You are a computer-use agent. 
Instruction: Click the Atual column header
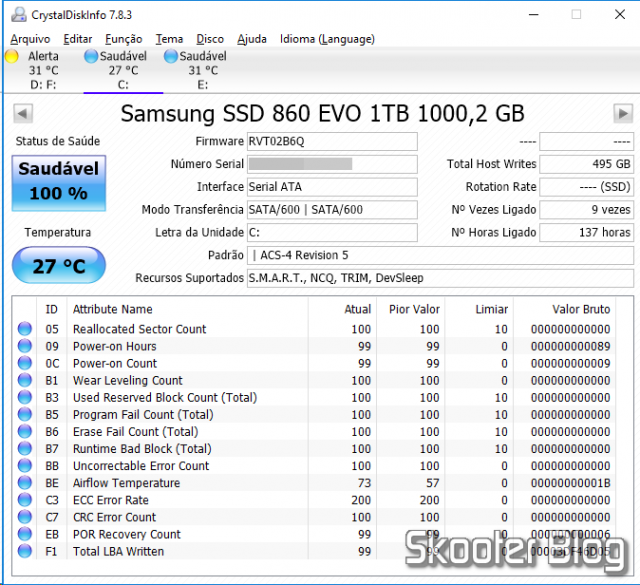(342, 309)
